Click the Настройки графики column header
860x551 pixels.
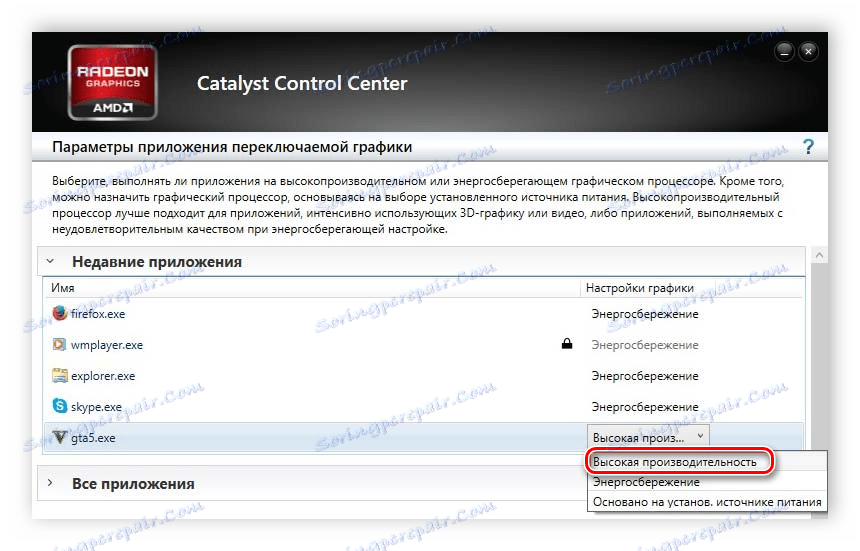click(x=640, y=288)
